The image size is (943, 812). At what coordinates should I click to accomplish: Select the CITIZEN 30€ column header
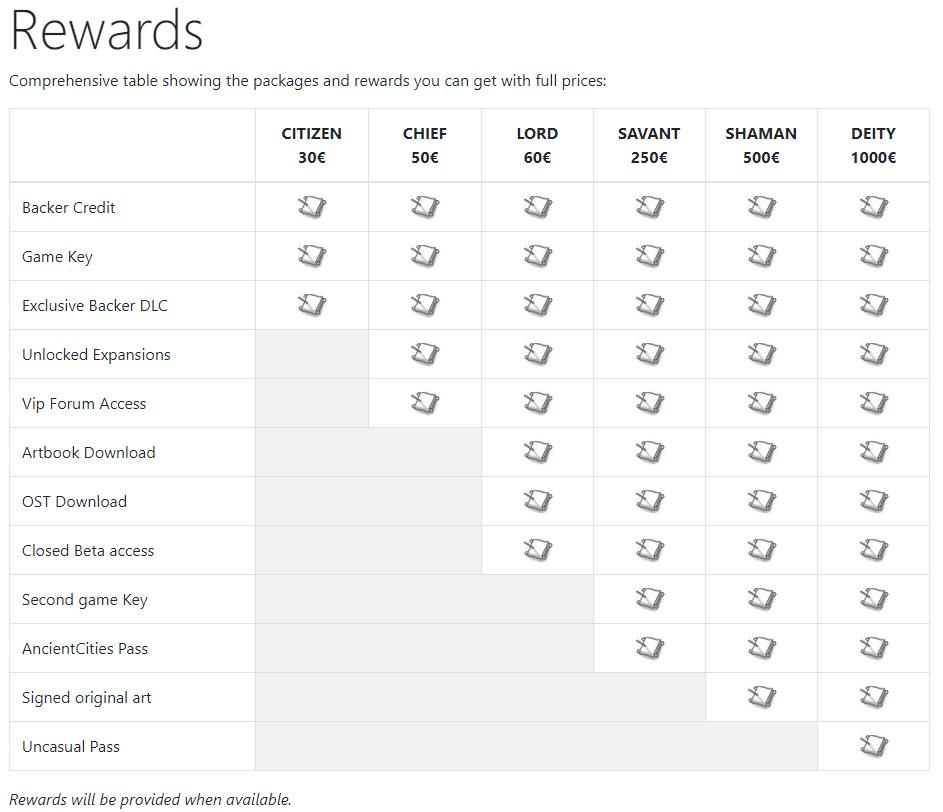tap(312, 146)
